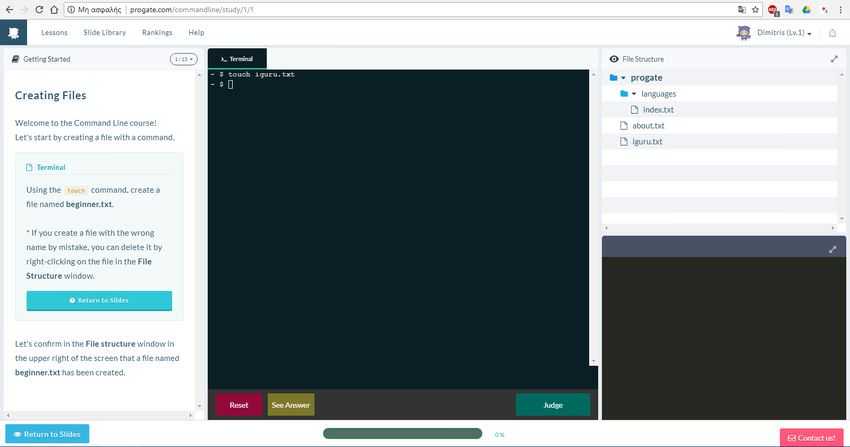Click the Getting Started book icon
850x447 pixels.
tap(15, 59)
